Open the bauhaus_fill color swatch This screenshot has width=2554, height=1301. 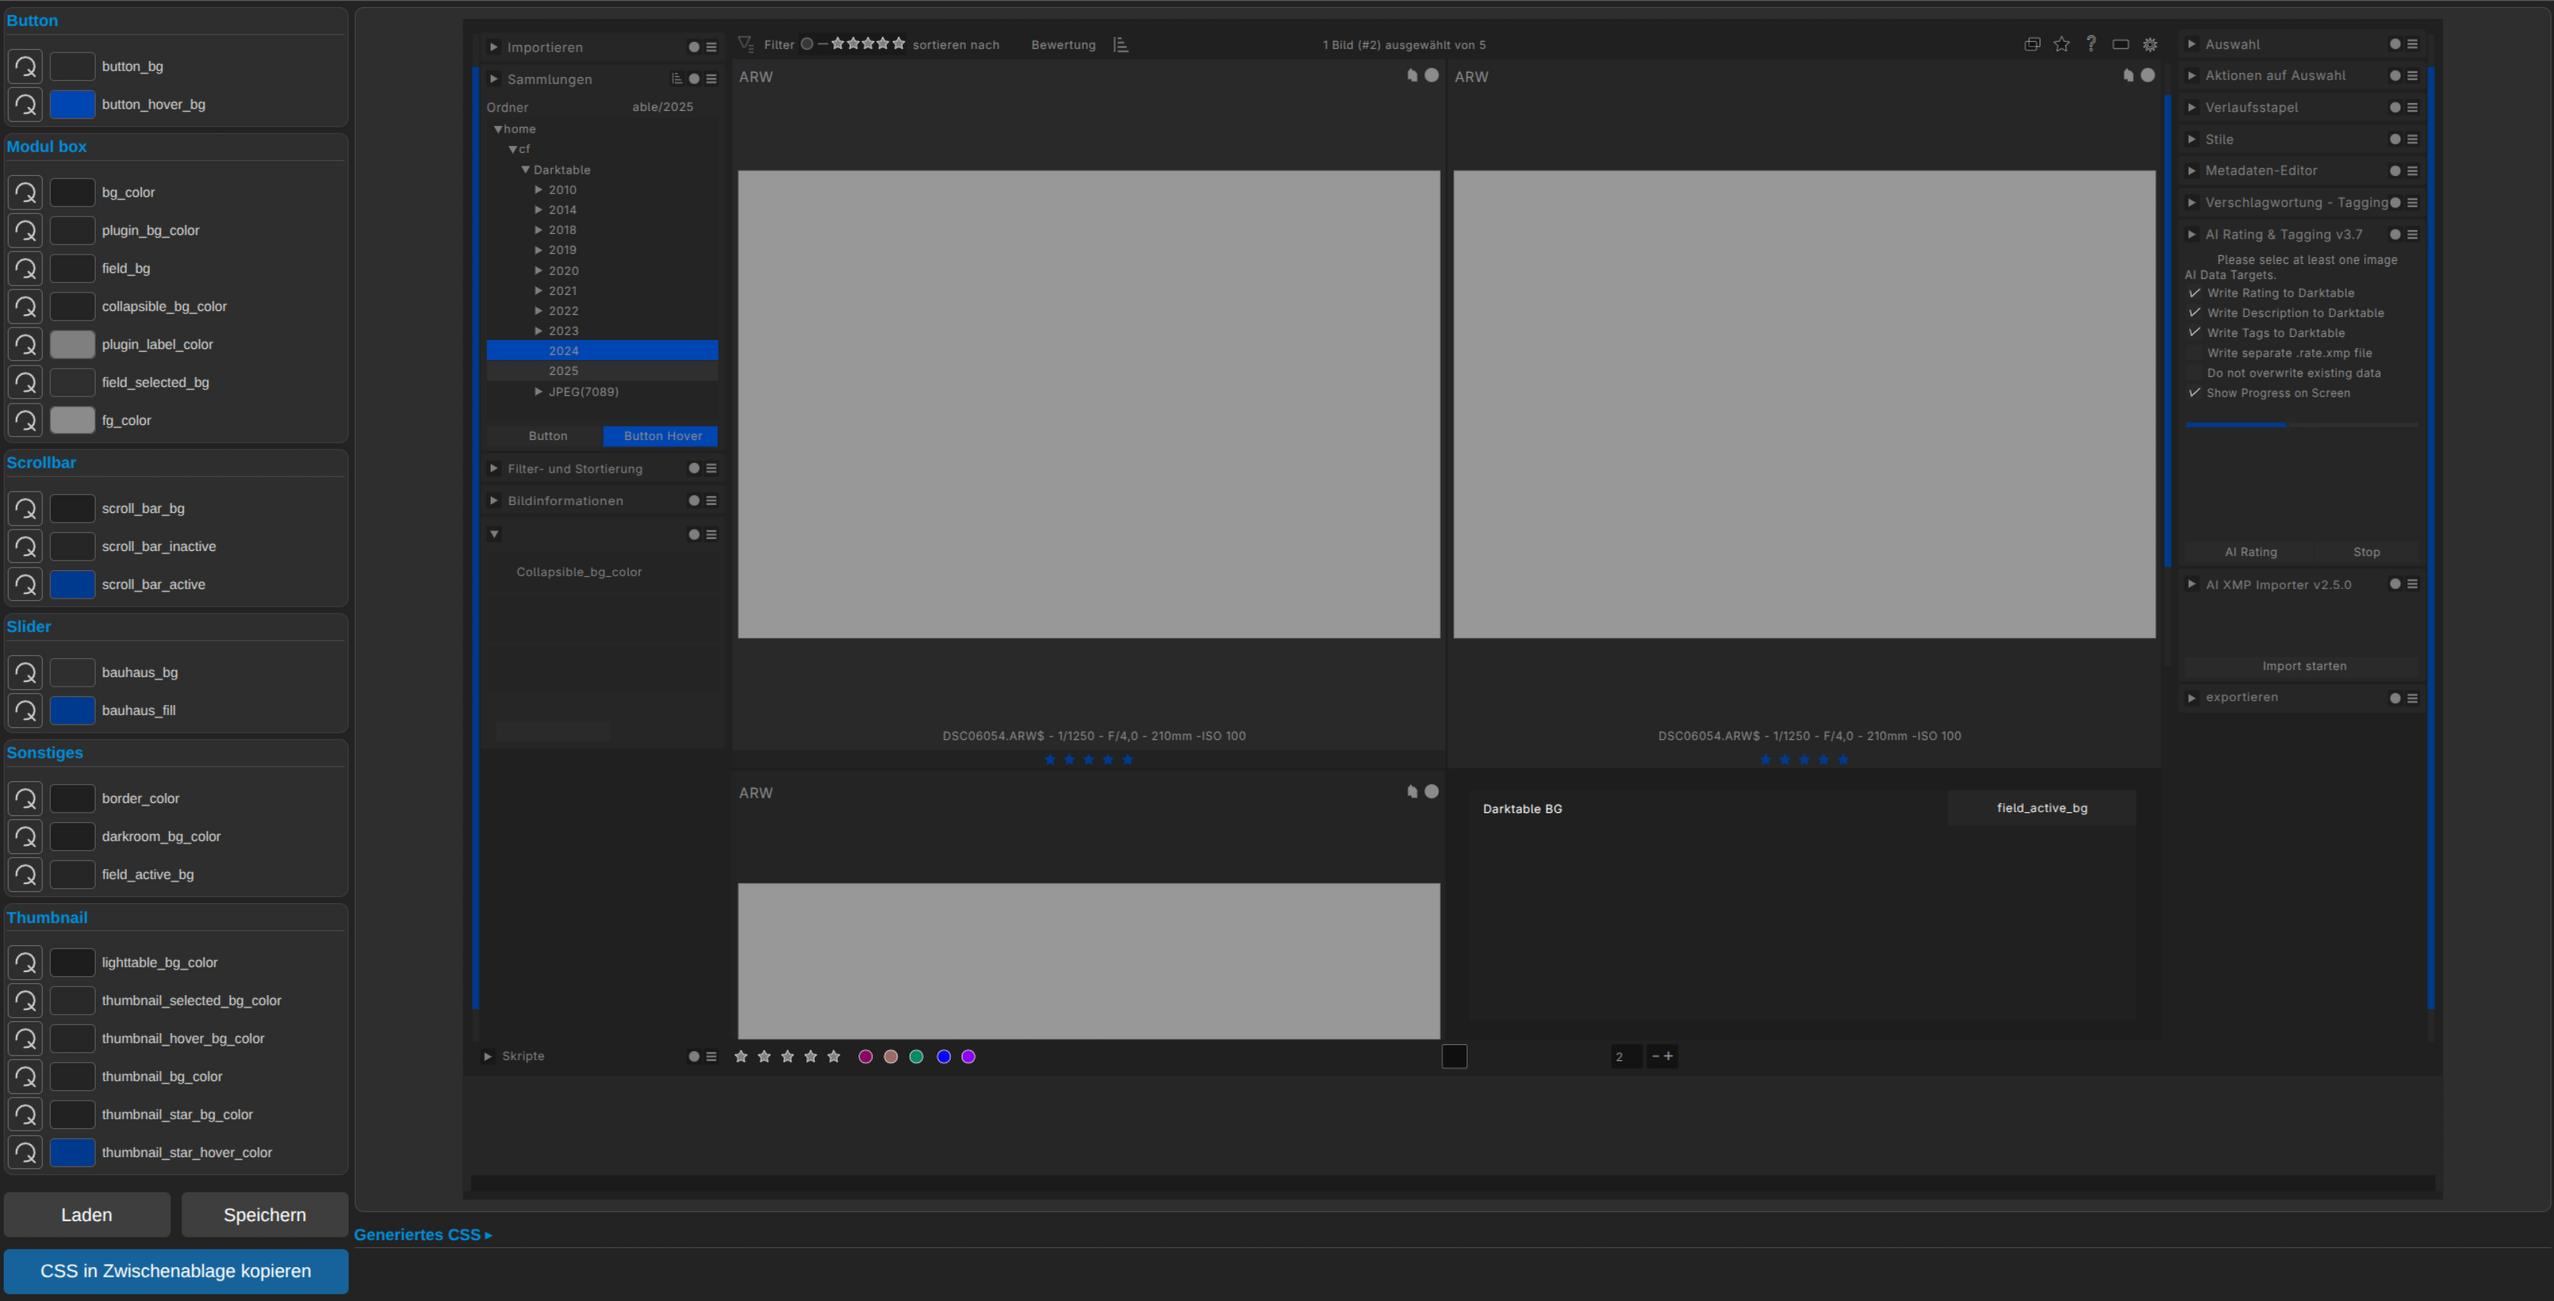coord(72,710)
